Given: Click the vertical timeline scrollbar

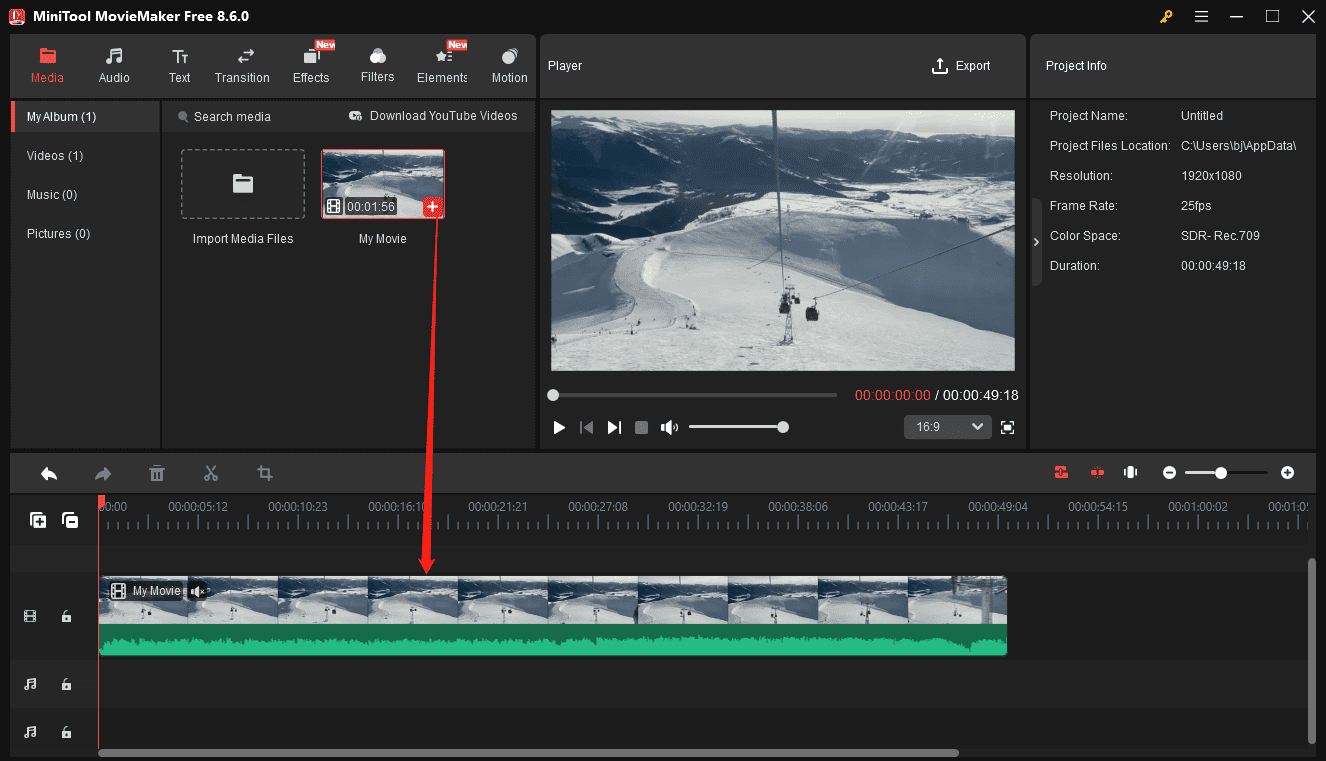Looking at the screenshot, I should pyautogui.click(x=1312, y=651).
